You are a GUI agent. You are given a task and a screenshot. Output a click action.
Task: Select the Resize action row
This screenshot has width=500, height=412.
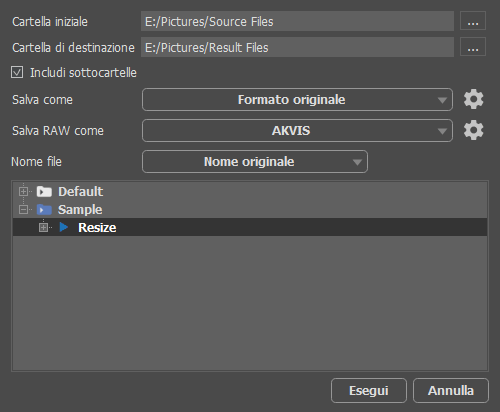(x=250, y=227)
